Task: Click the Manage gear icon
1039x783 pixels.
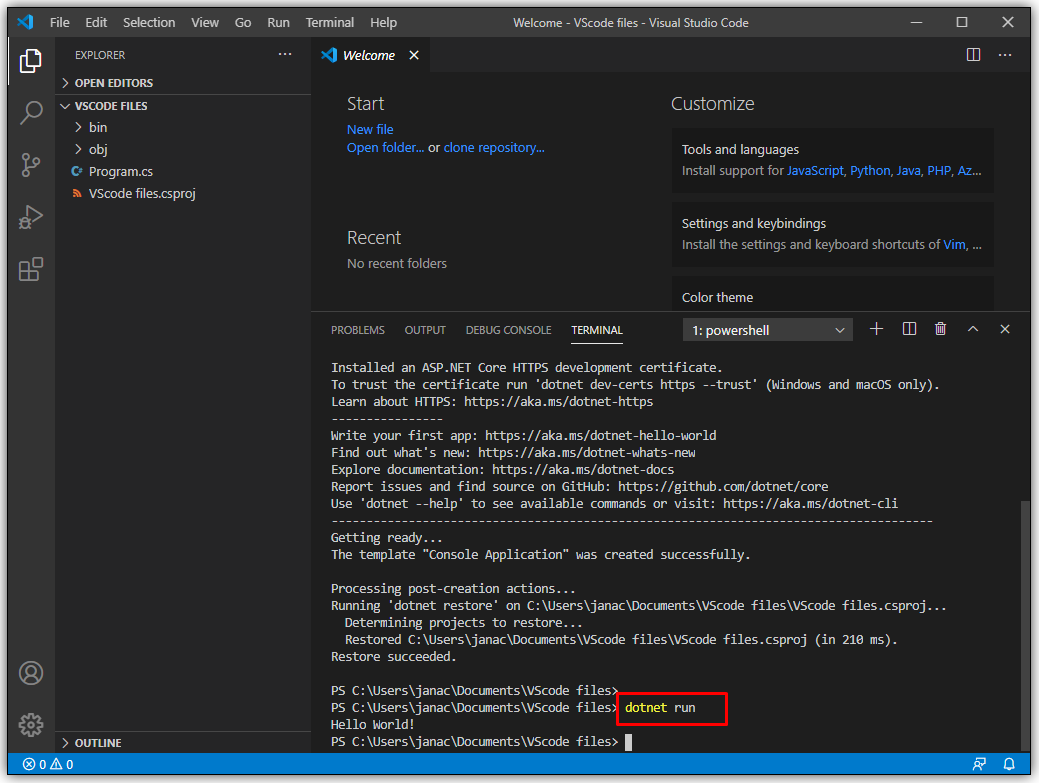Action: point(31,724)
